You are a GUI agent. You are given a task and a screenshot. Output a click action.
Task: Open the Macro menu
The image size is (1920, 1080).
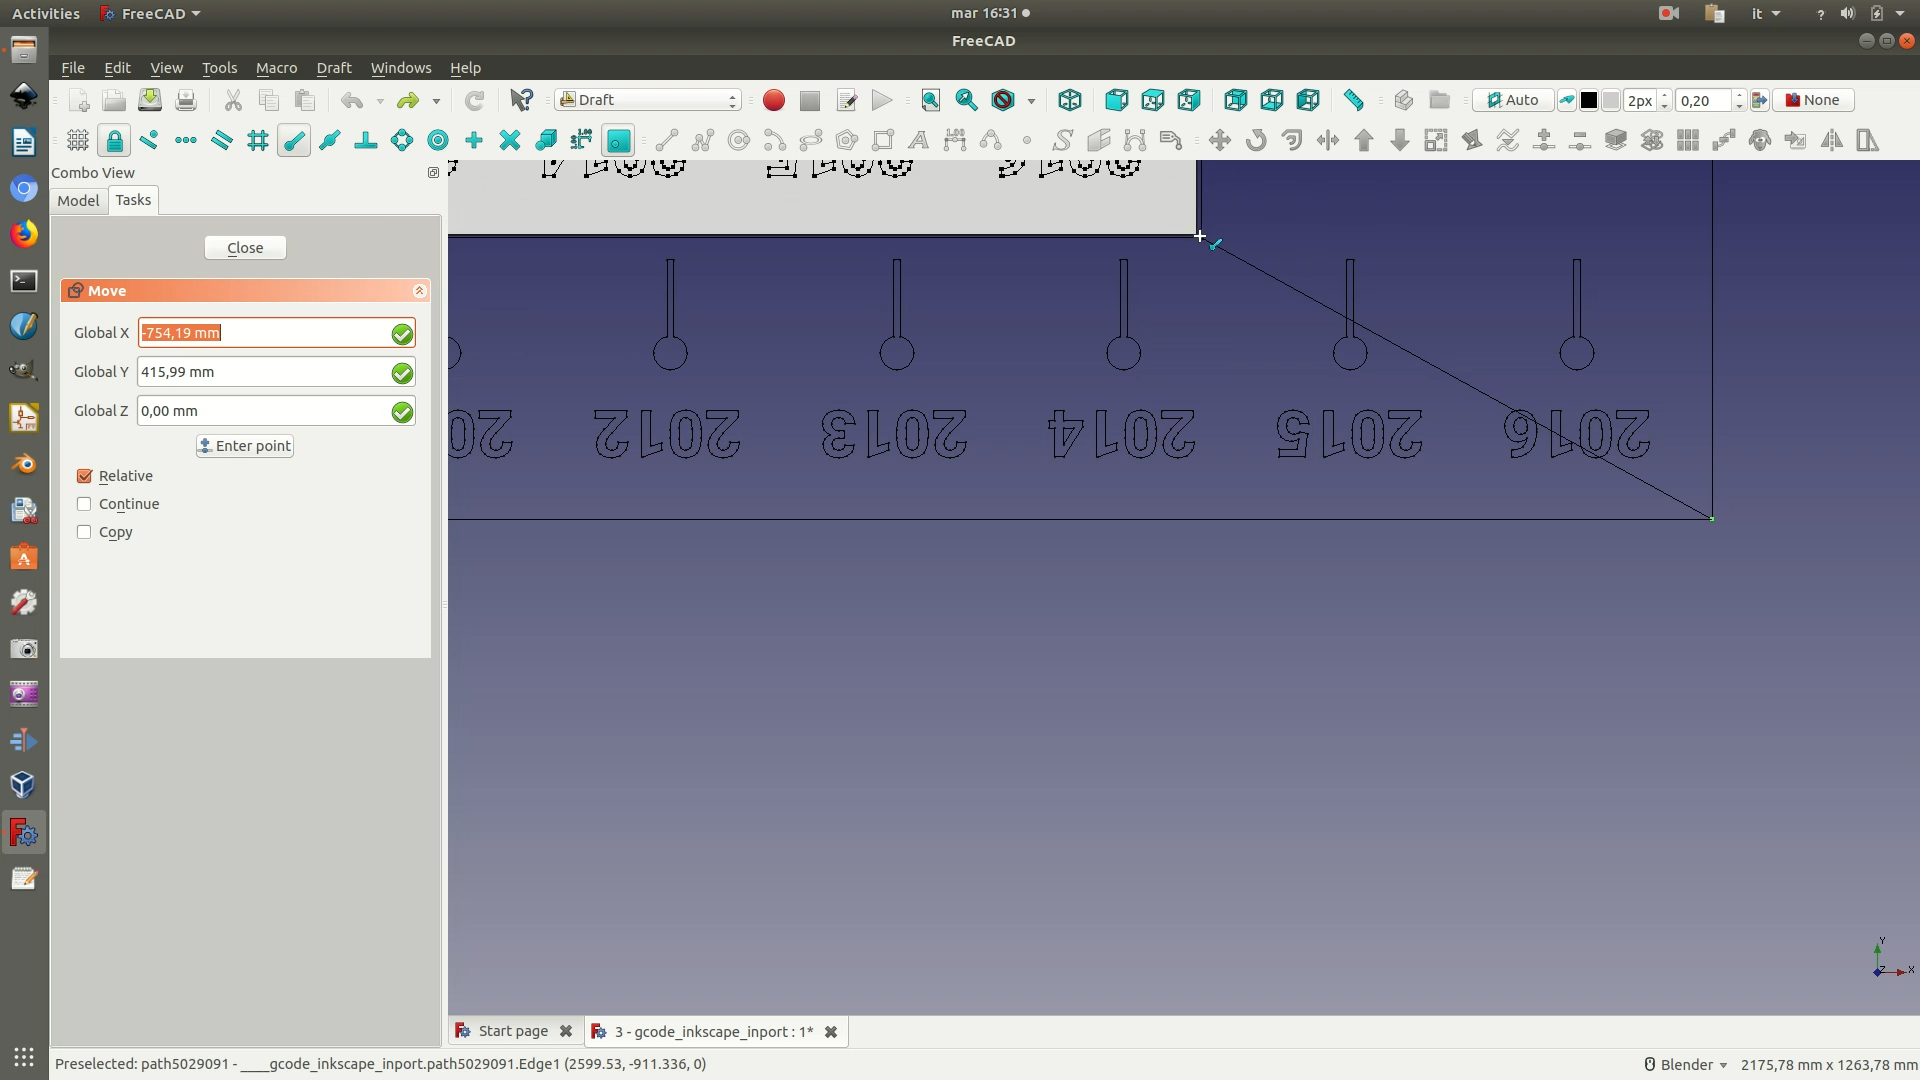(x=276, y=68)
